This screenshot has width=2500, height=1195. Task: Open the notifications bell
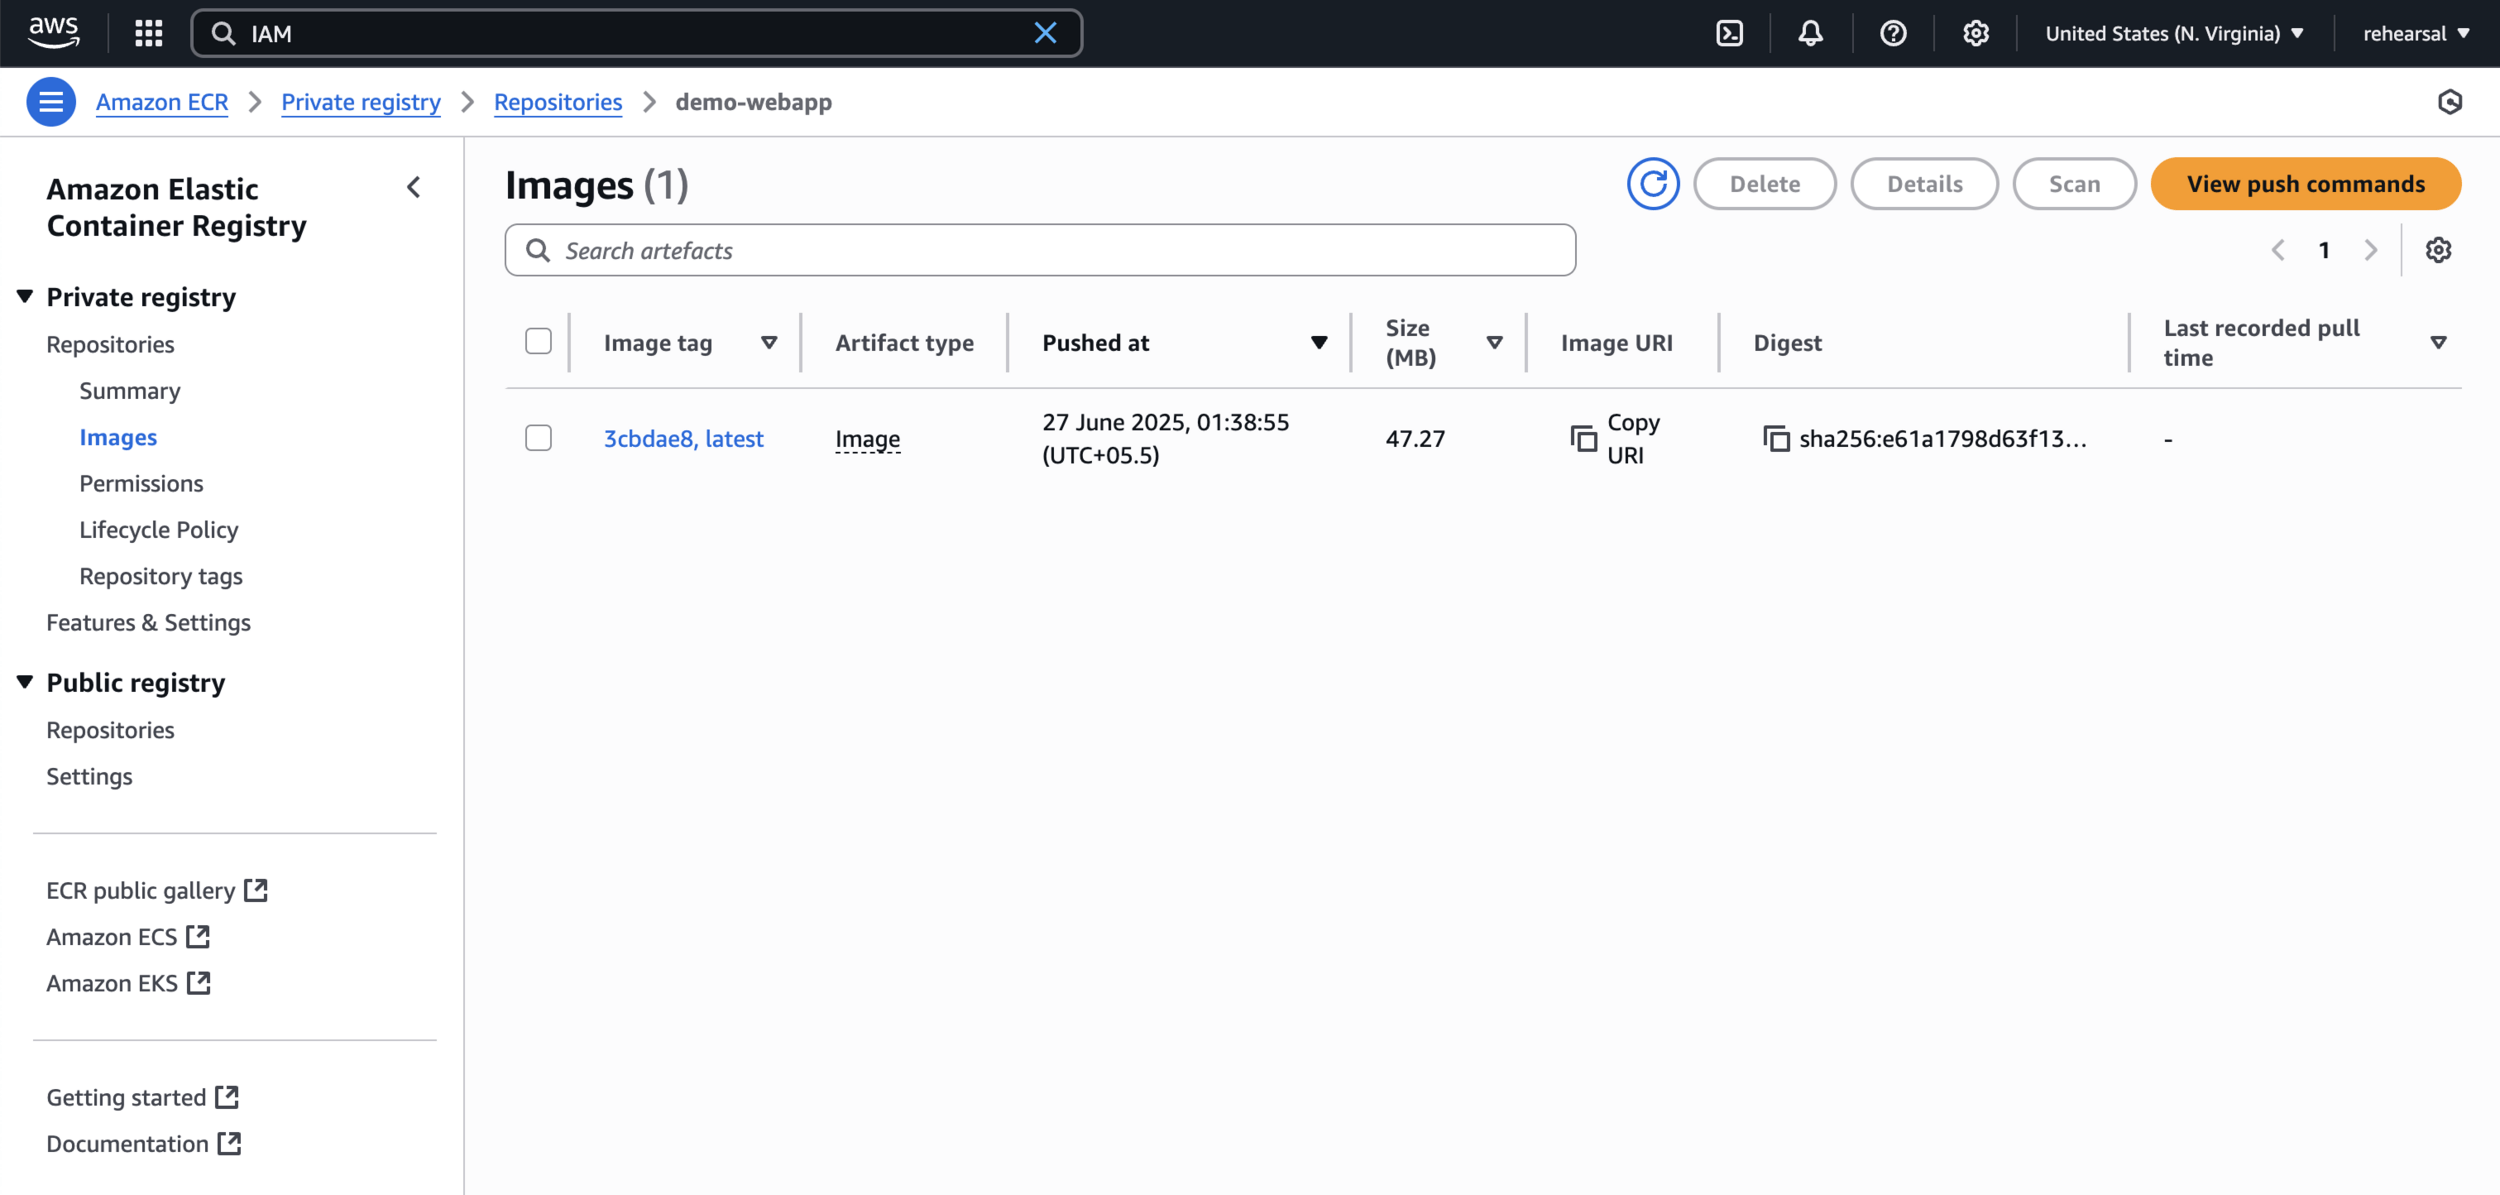click(1810, 34)
